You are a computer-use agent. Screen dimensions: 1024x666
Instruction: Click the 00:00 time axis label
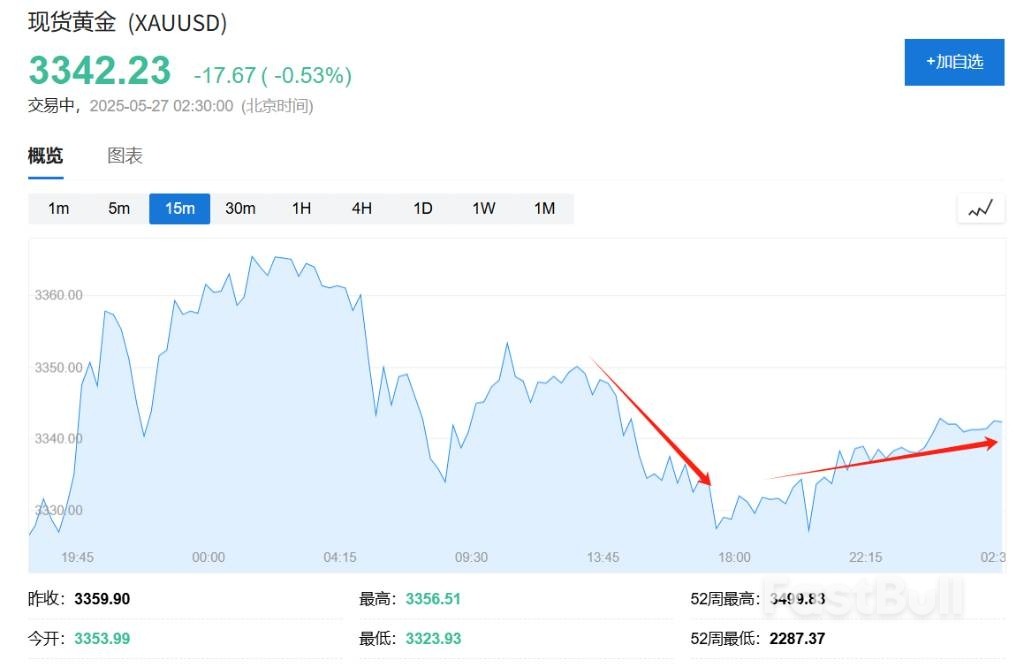pos(208,557)
